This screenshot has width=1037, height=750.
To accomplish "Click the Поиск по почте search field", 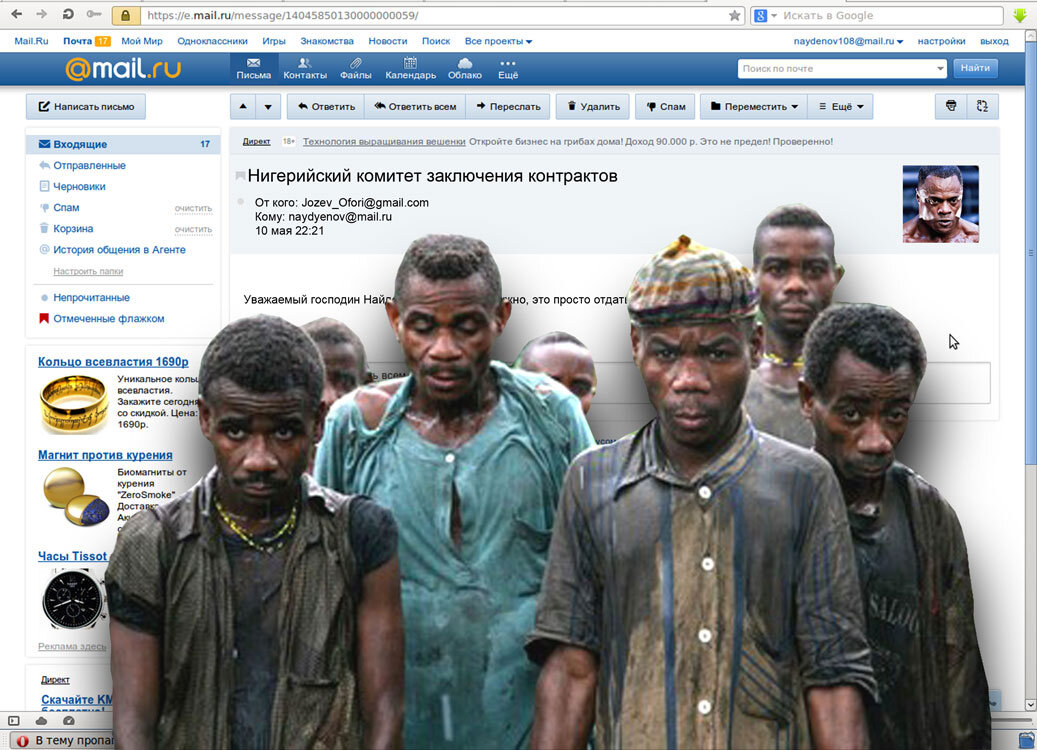I will [838, 68].
